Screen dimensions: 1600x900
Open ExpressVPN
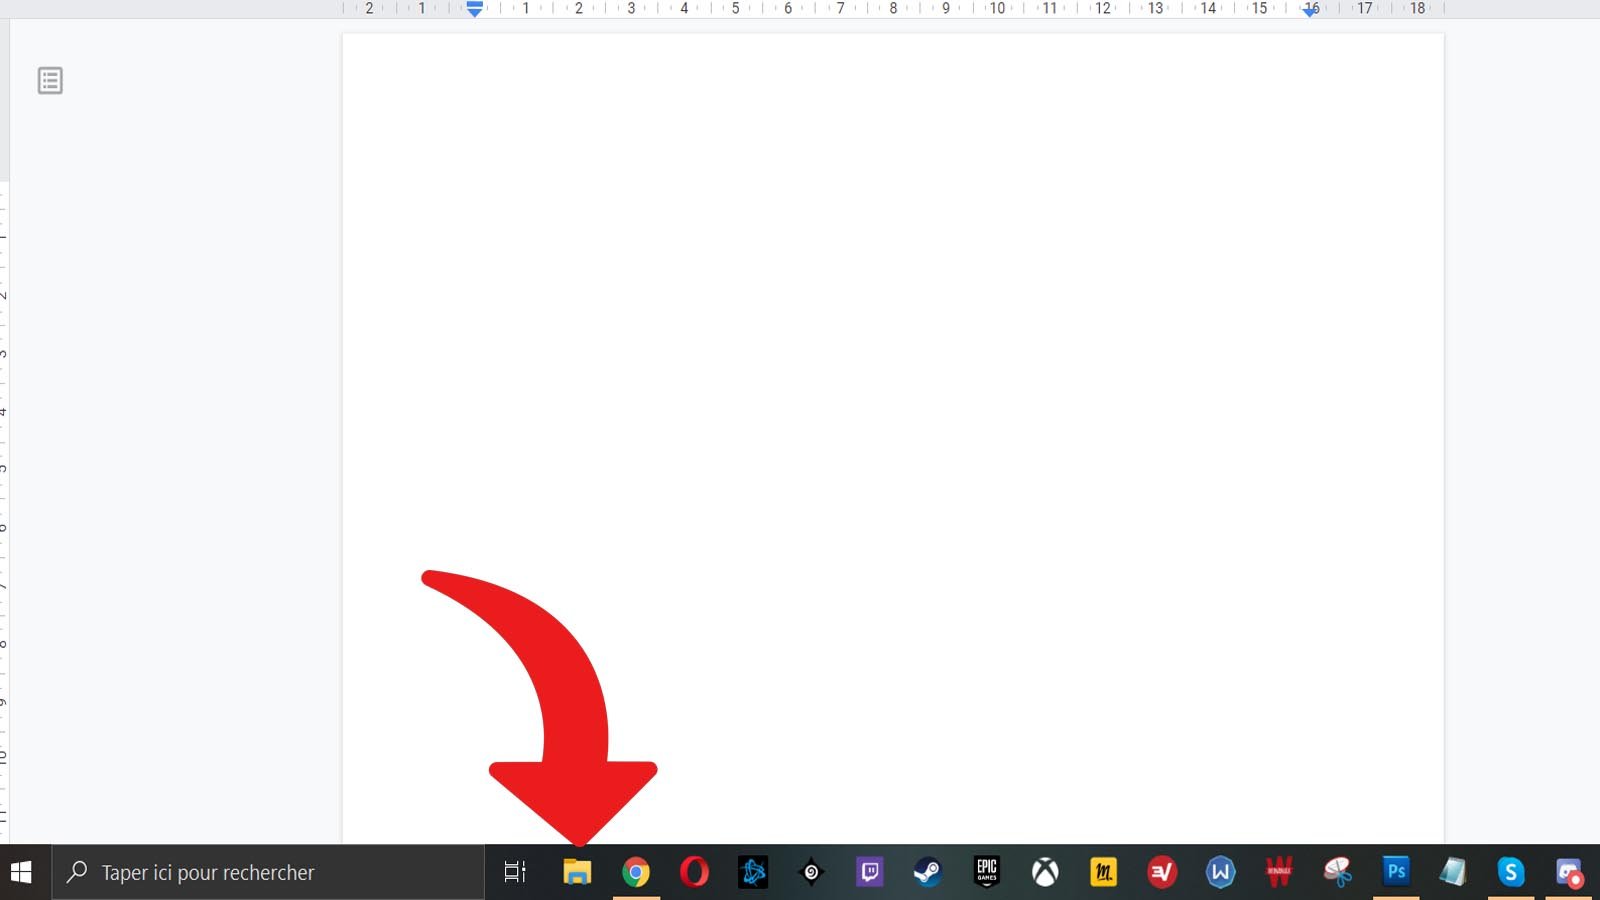click(x=1163, y=872)
